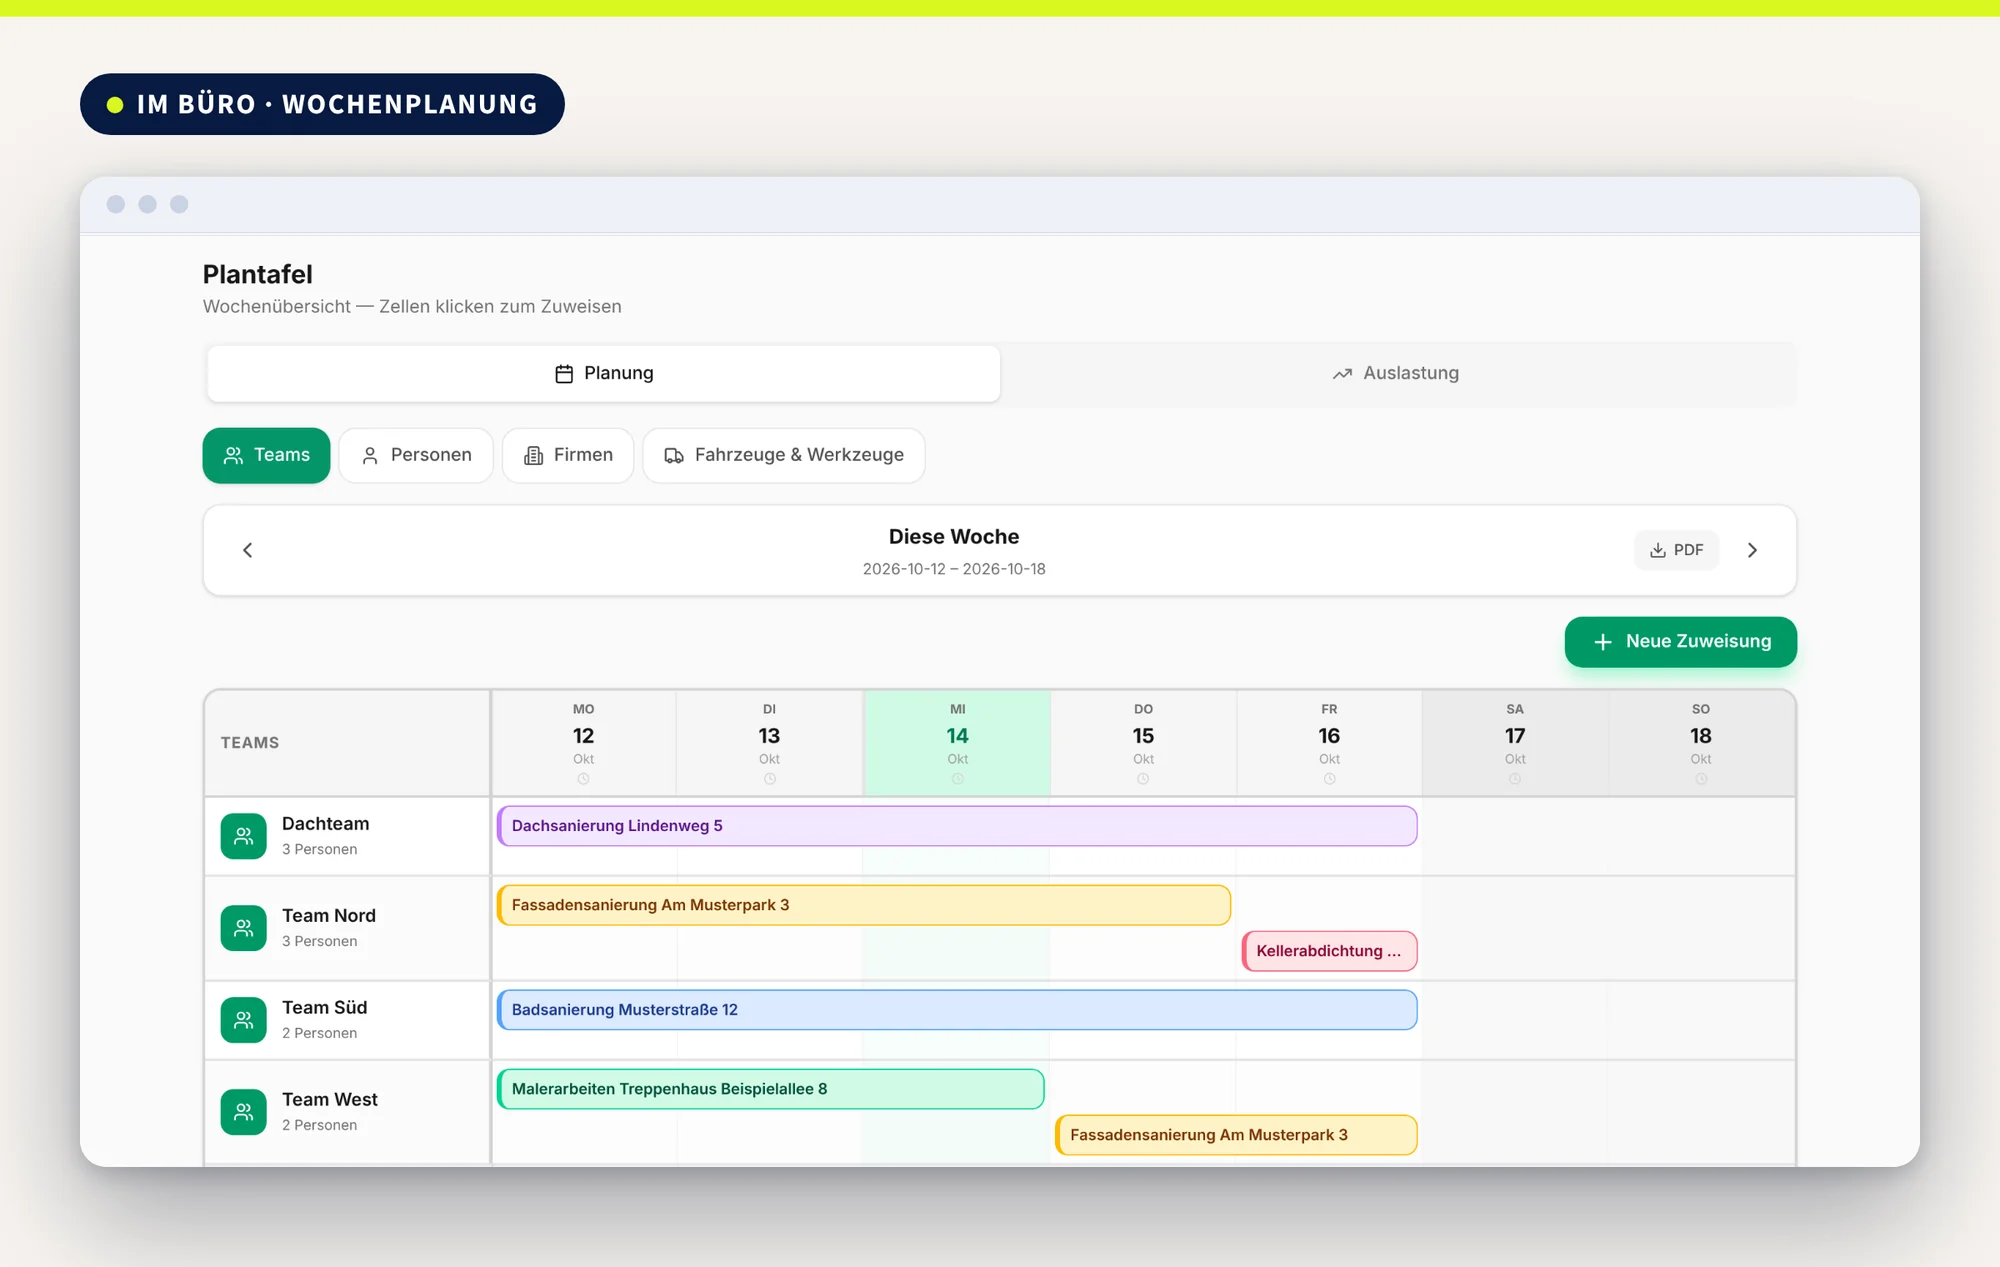Click the Team Nord group icon
Image resolution: width=2000 pixels, height=1267 pixels.
(243, 928)
